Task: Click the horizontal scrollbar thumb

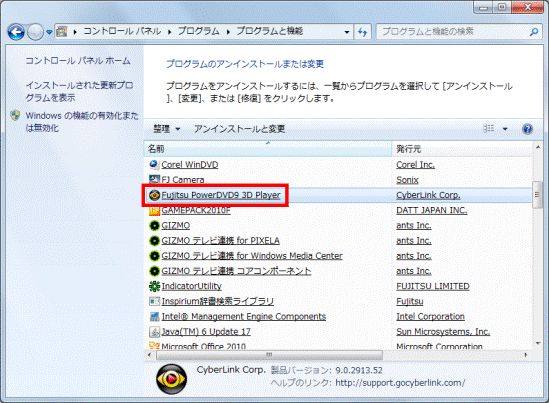Action: pos(269,355)
